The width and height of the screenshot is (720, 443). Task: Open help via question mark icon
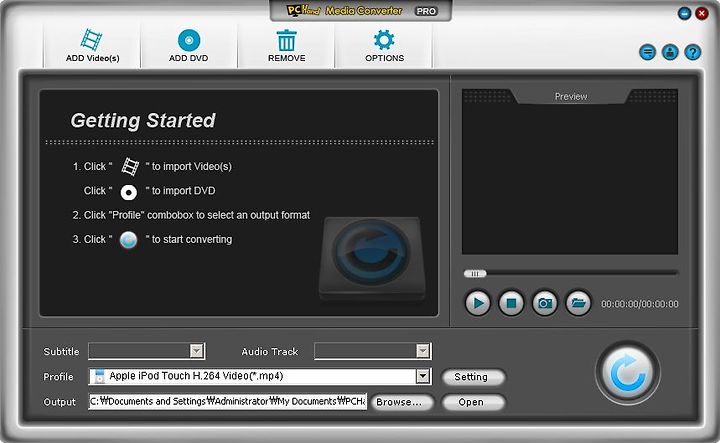pyautogui.click(x=692, y=52)
